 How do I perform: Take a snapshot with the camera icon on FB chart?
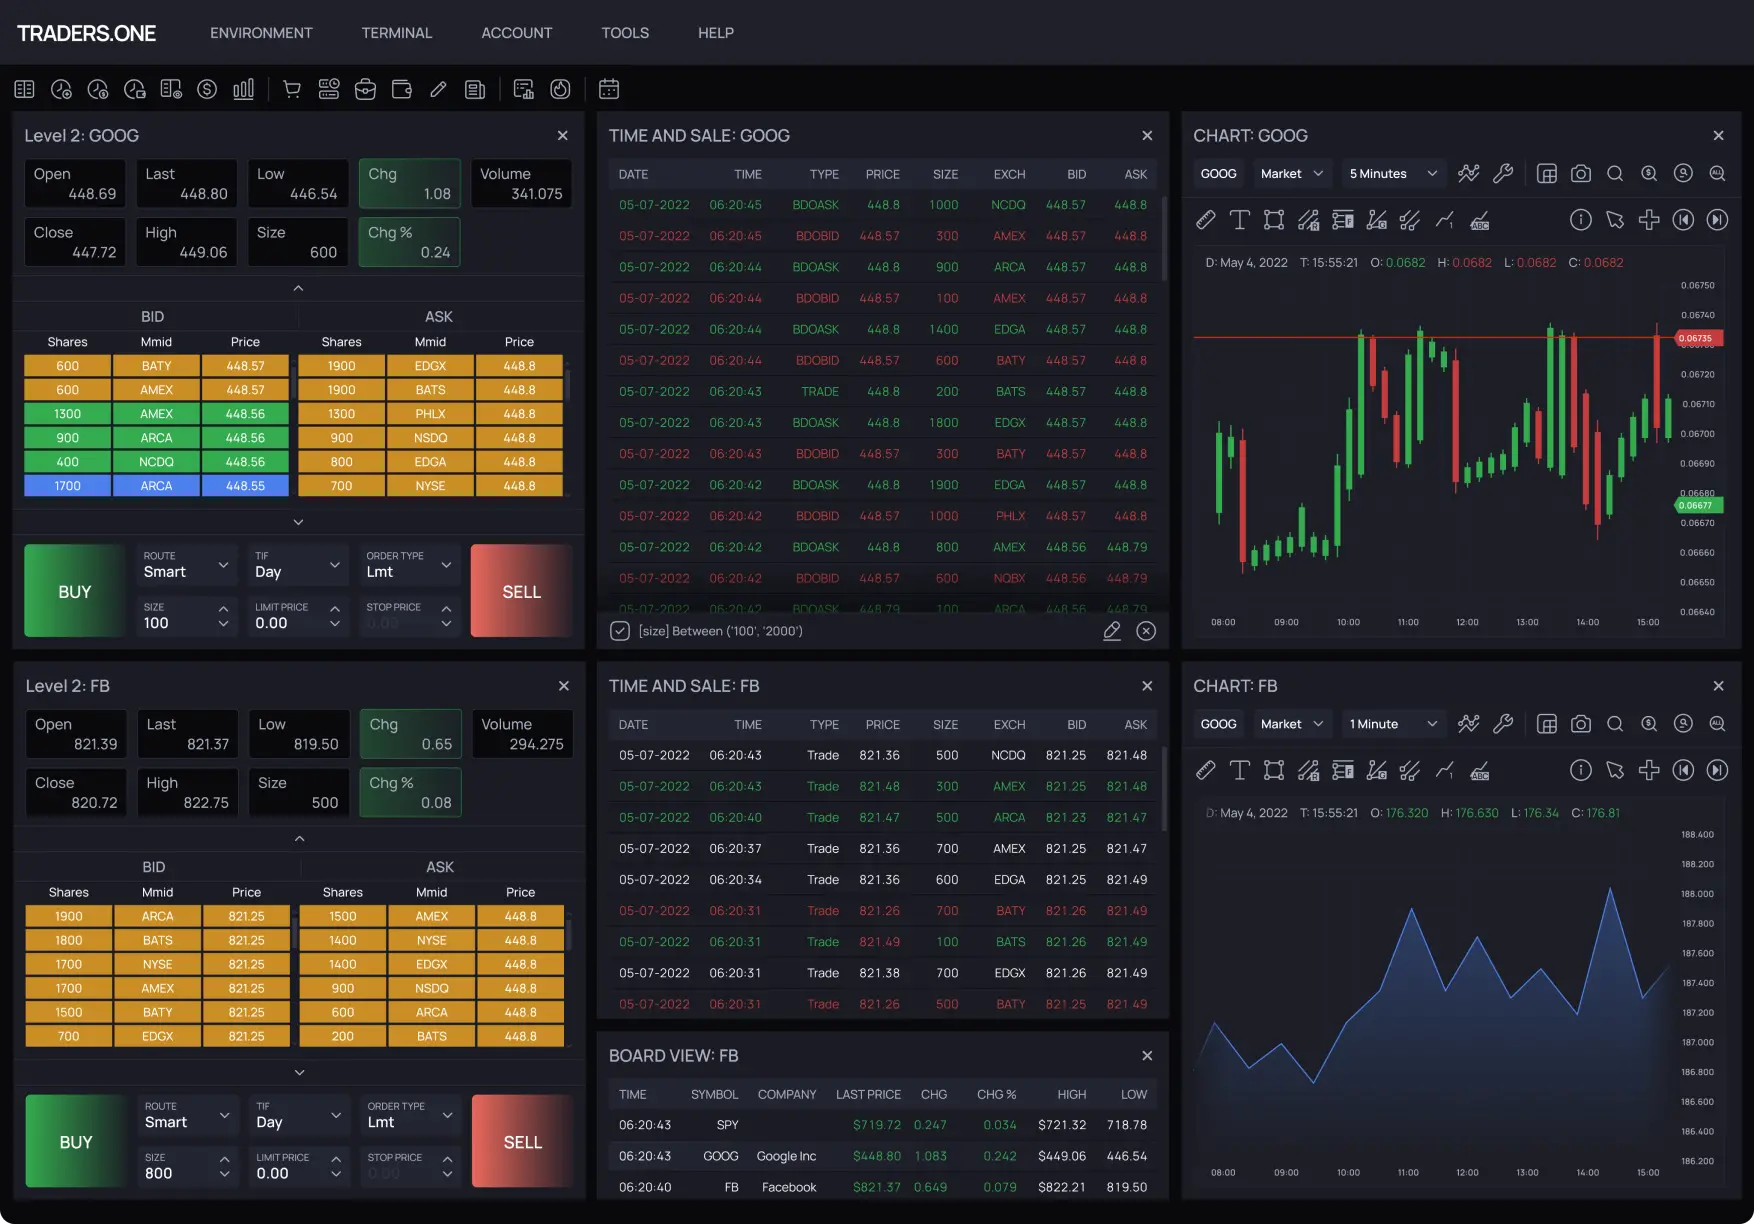click(x=1581, y=723)
